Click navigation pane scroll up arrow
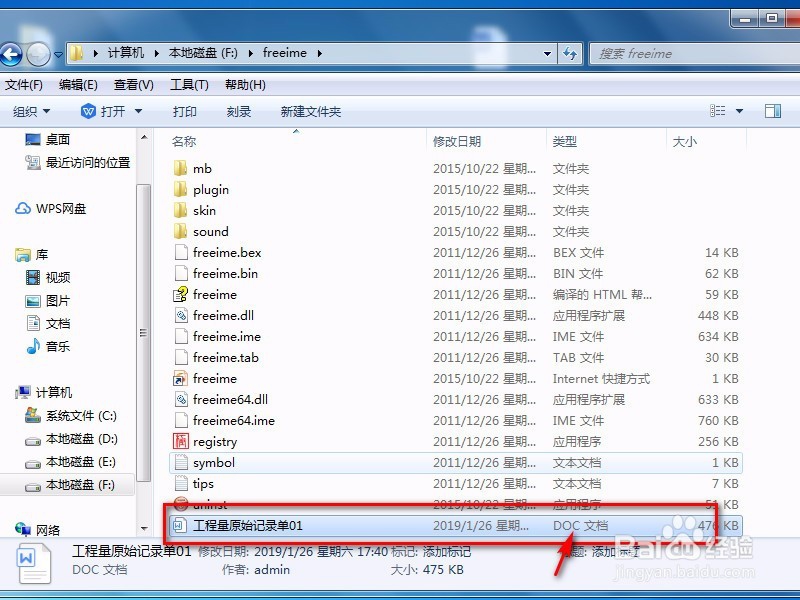The height and width of the screenshot is (600, 800). pyautogui.click(x=144, y=137)
